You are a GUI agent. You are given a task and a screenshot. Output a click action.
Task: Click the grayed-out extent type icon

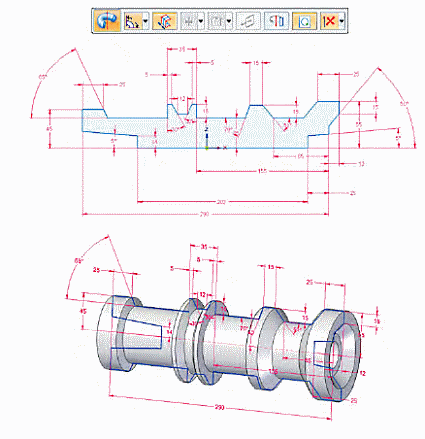pyautogui.click(x=217, y=22)
